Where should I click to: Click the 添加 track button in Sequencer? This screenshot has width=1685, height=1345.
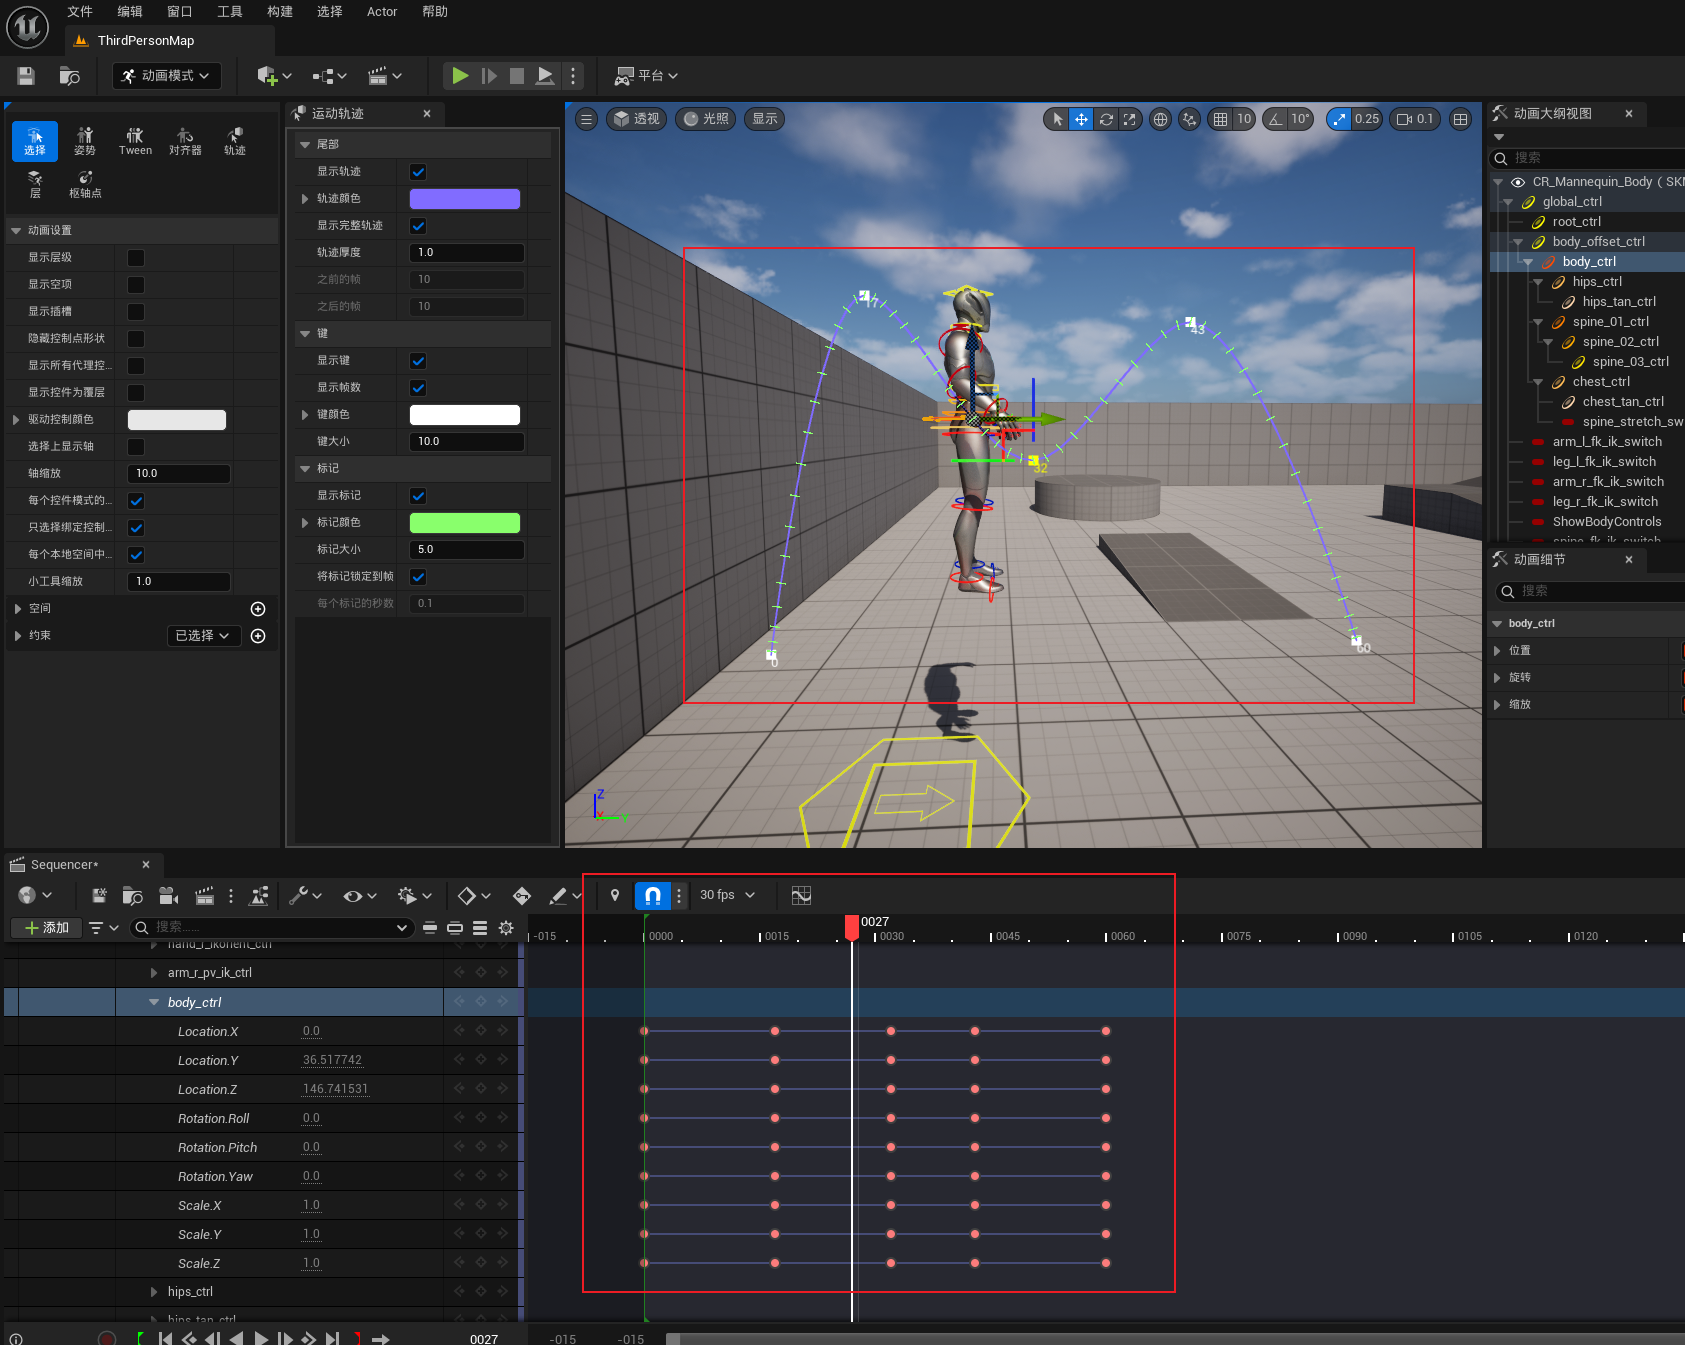[46, 928]
